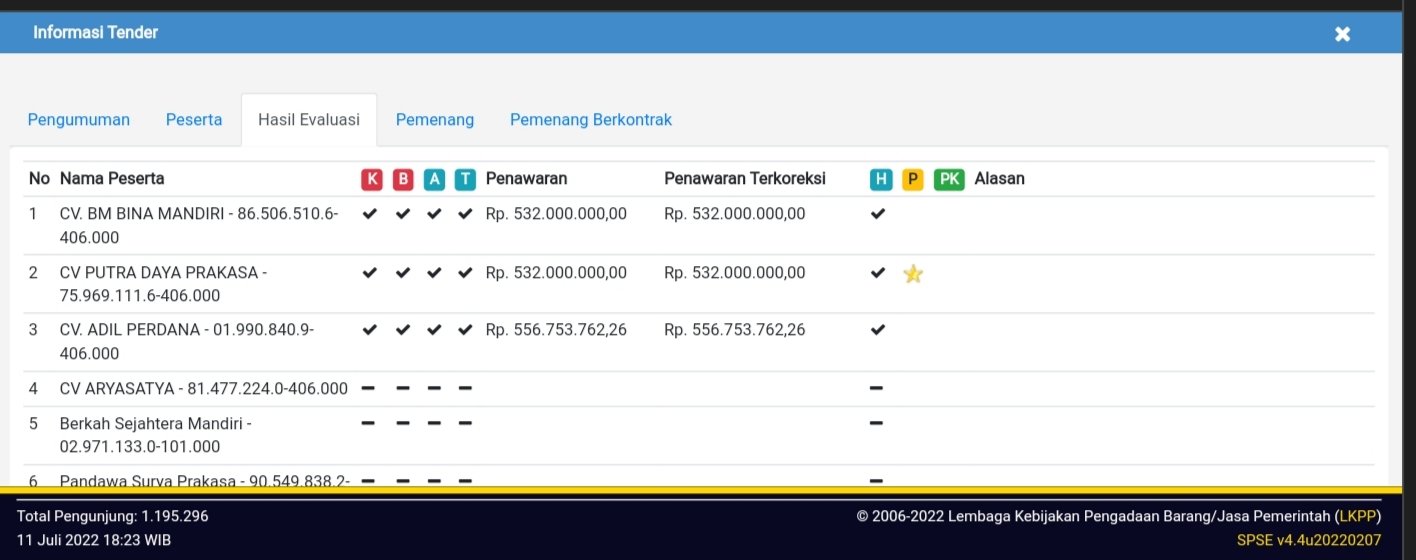Click the red B column badge
Screen dimensions: 1416x560
(x=403, y=179)
